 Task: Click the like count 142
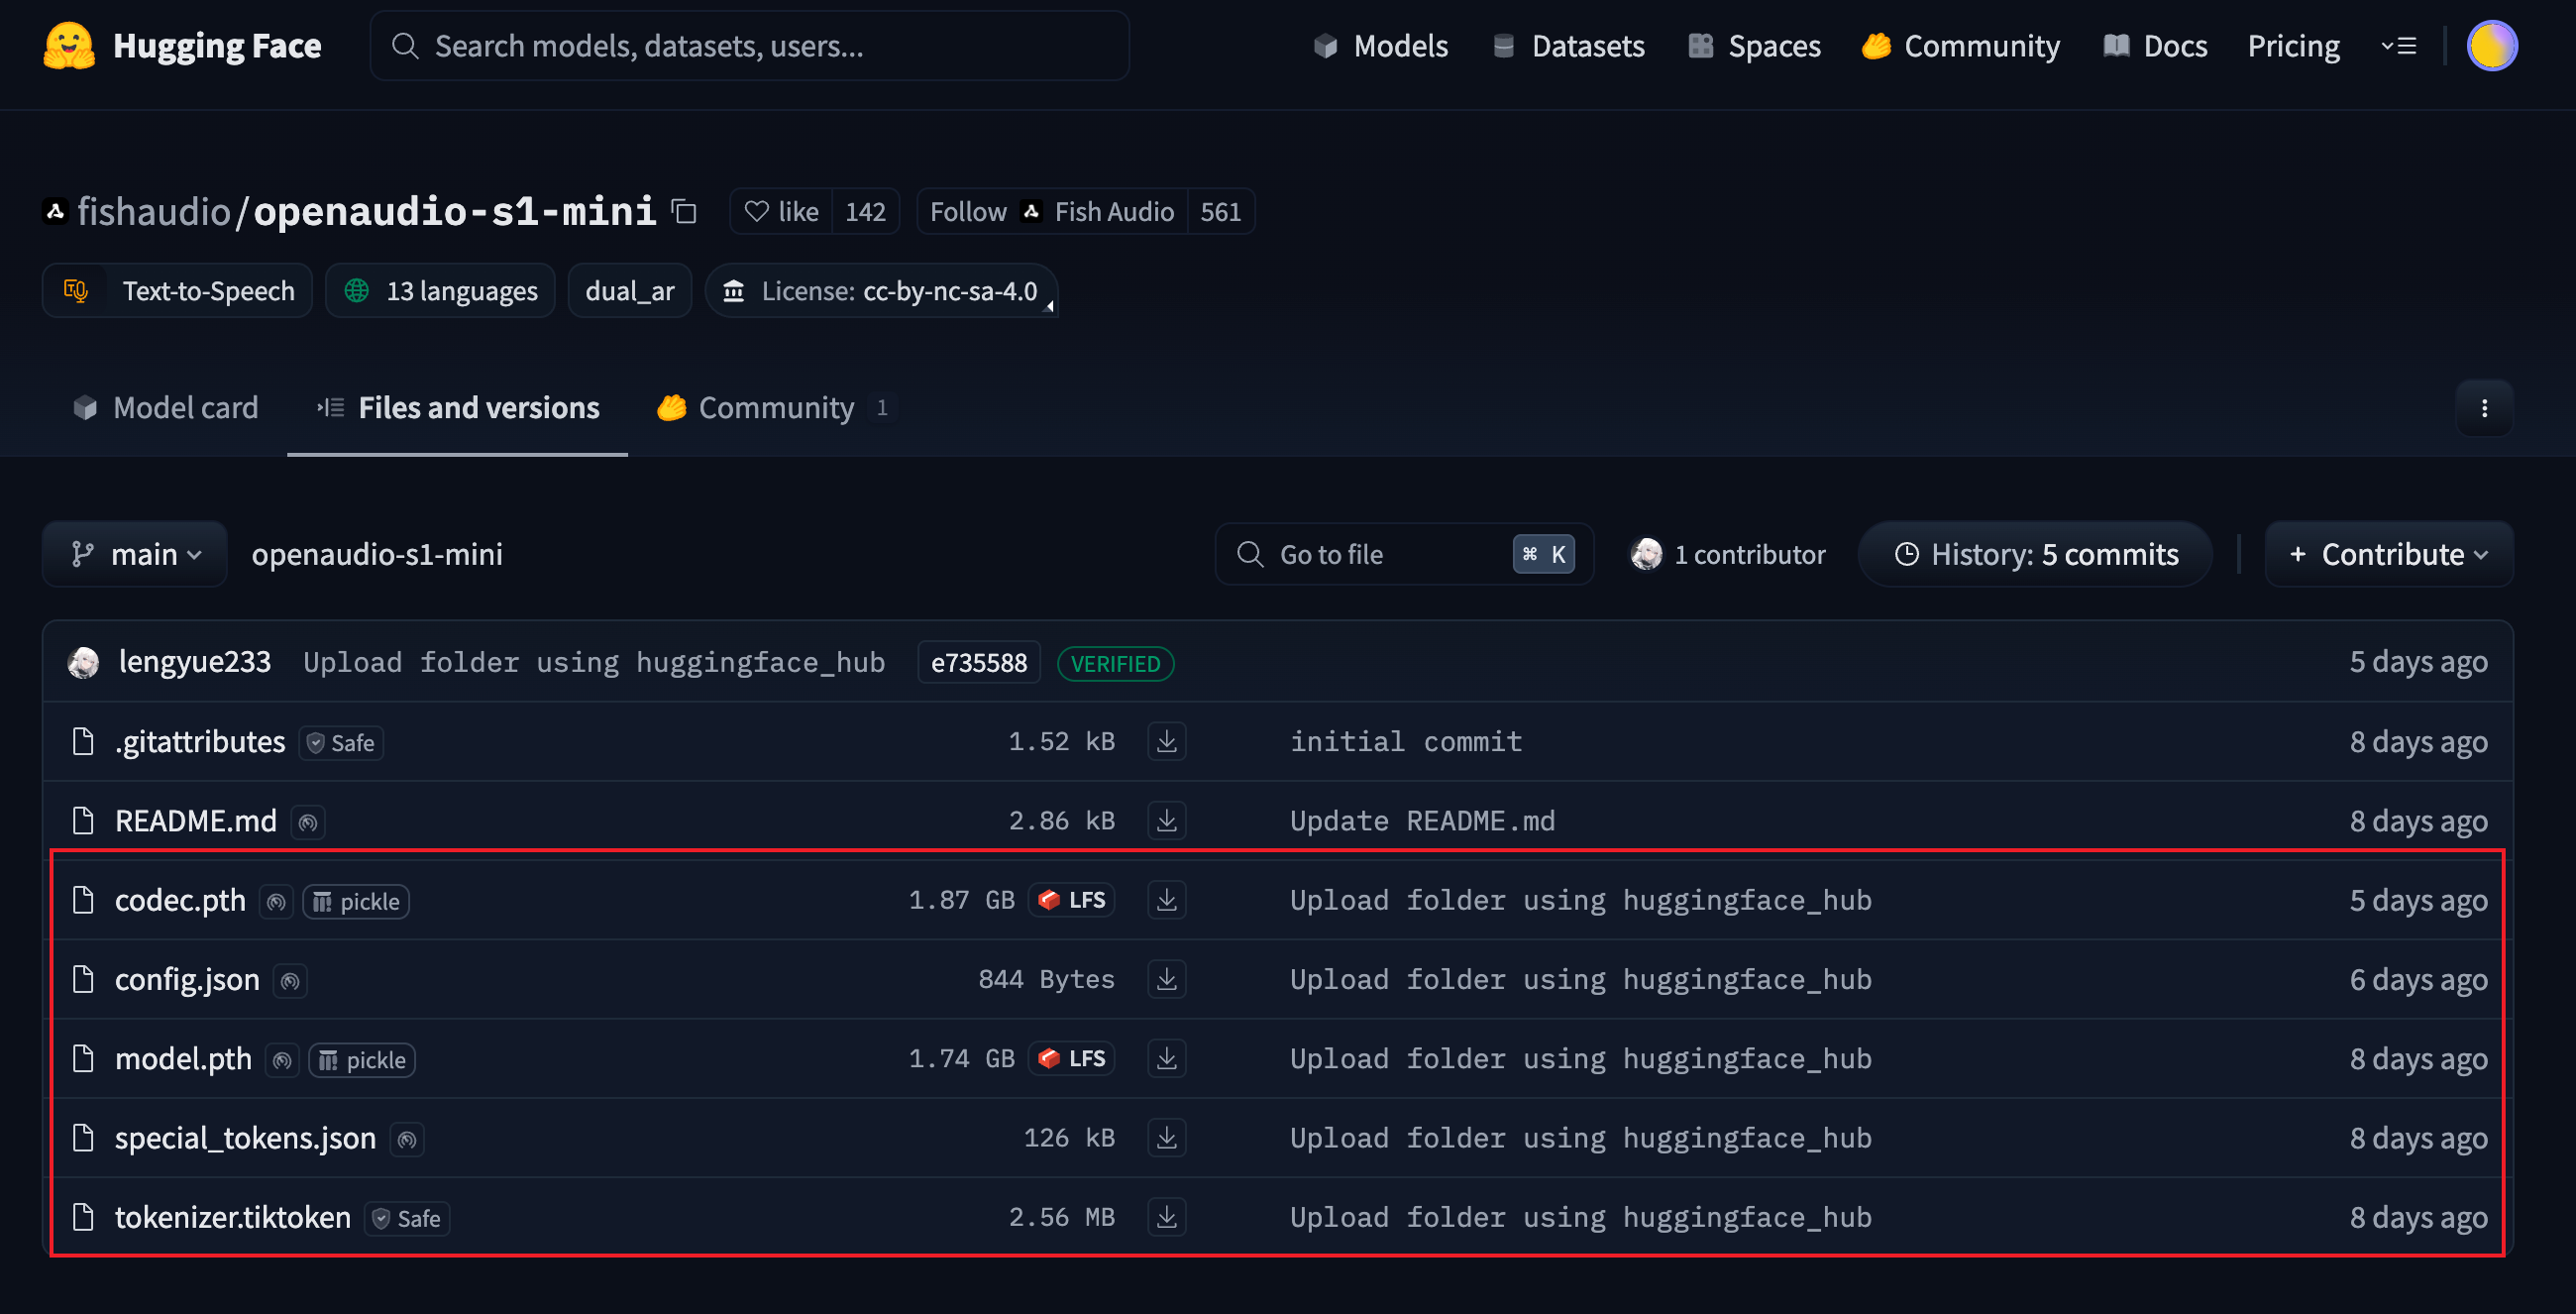[865, 211]
